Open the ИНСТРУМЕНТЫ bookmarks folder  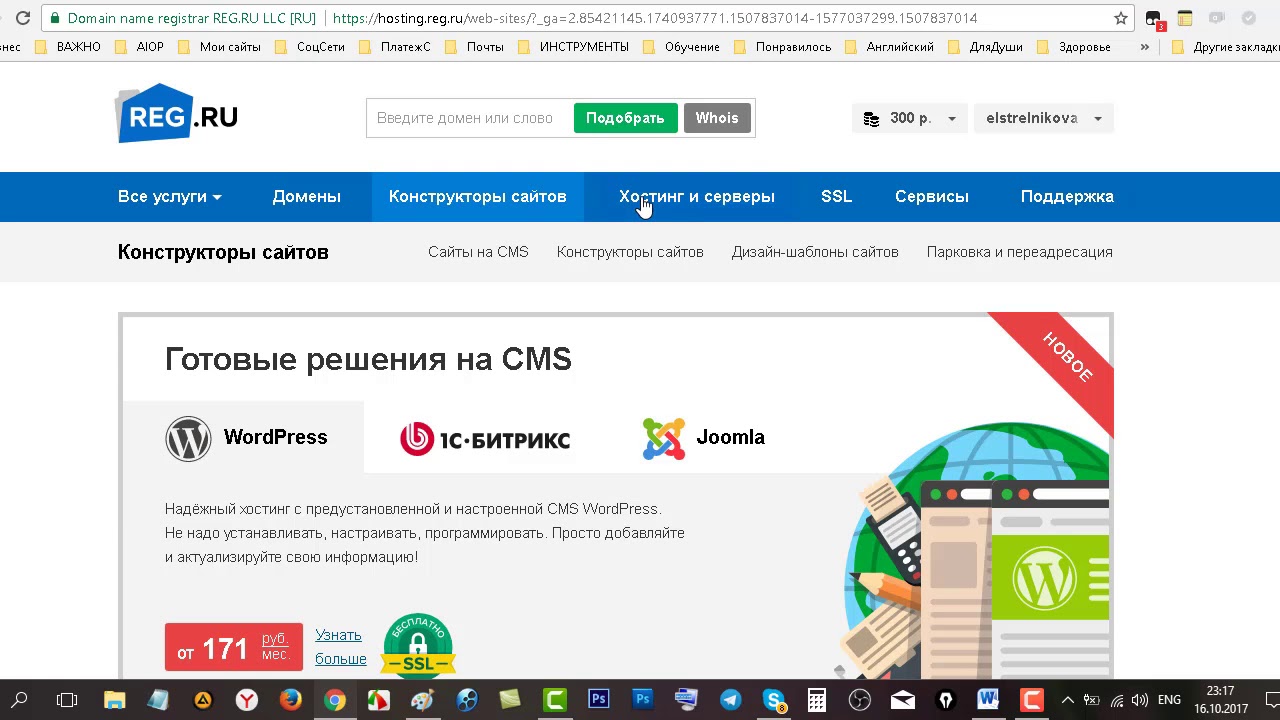(574, 47)
